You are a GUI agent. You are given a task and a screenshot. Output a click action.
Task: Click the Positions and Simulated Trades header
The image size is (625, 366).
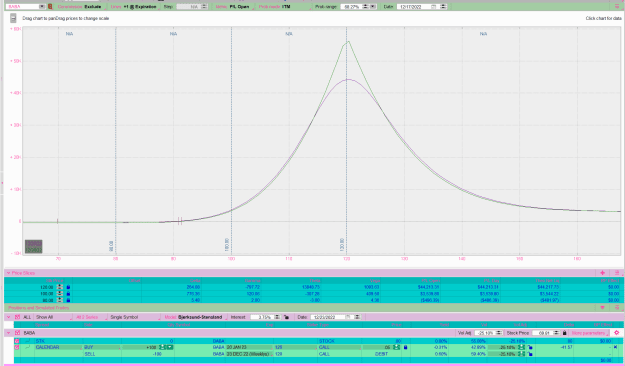click(x=39, y=308)
